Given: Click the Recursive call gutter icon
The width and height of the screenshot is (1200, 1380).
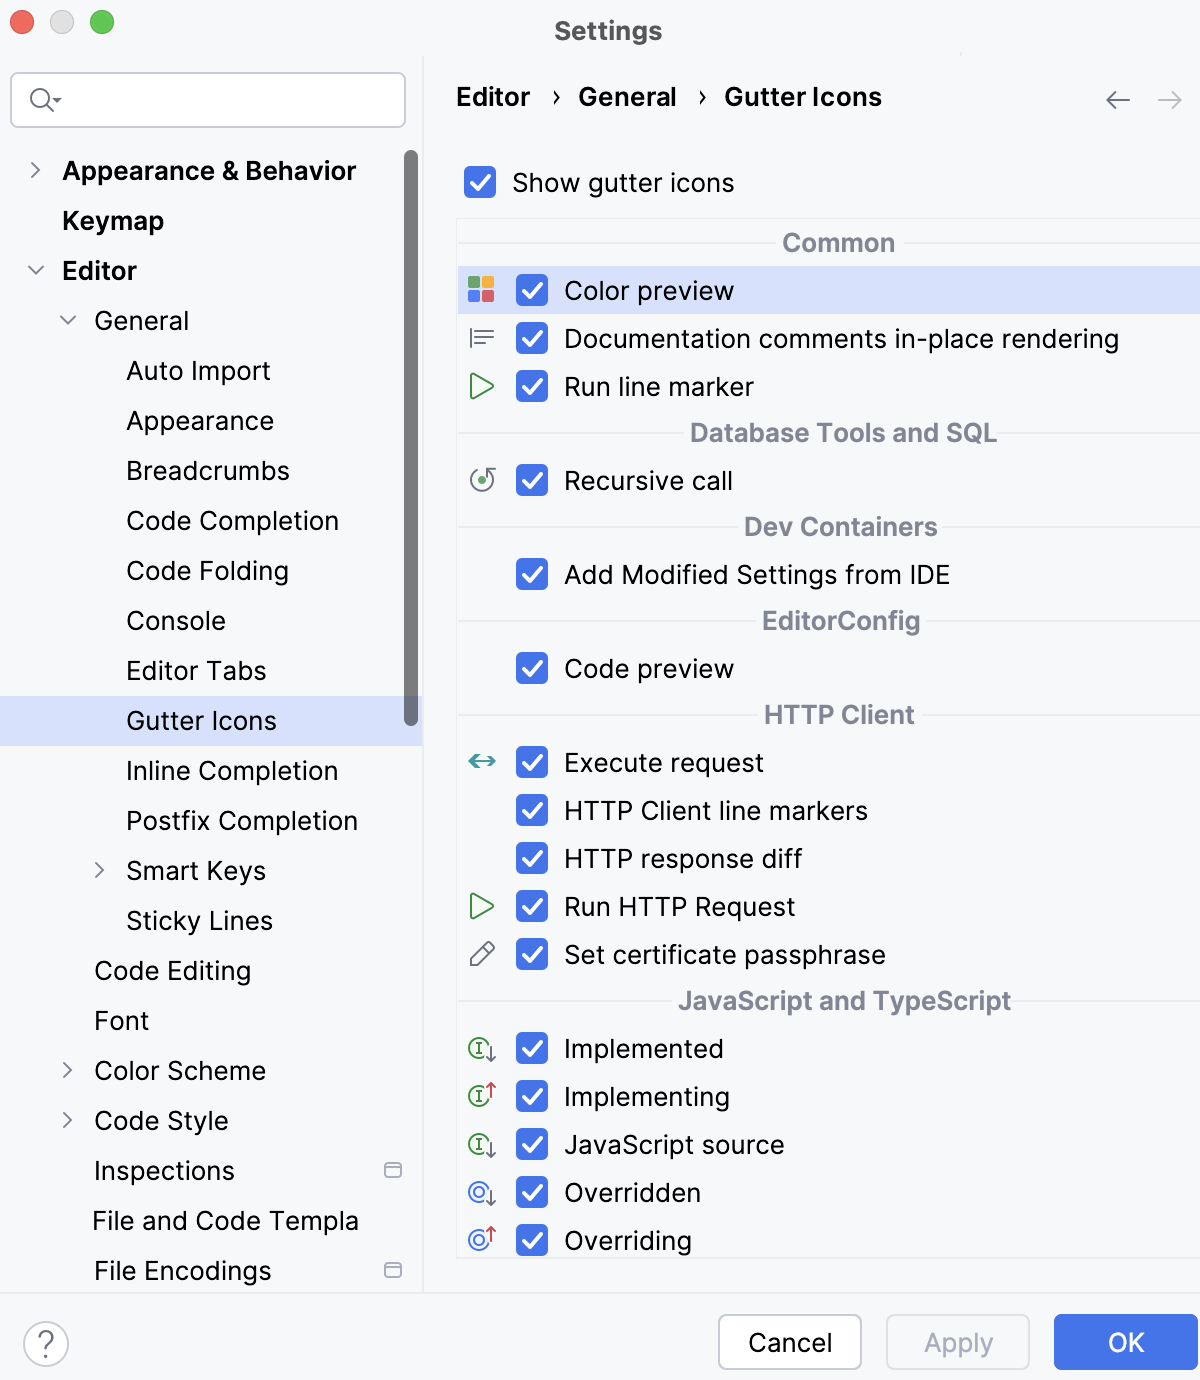Looking at the screenshot, I should pyautogui.click(x=481, y=480).
